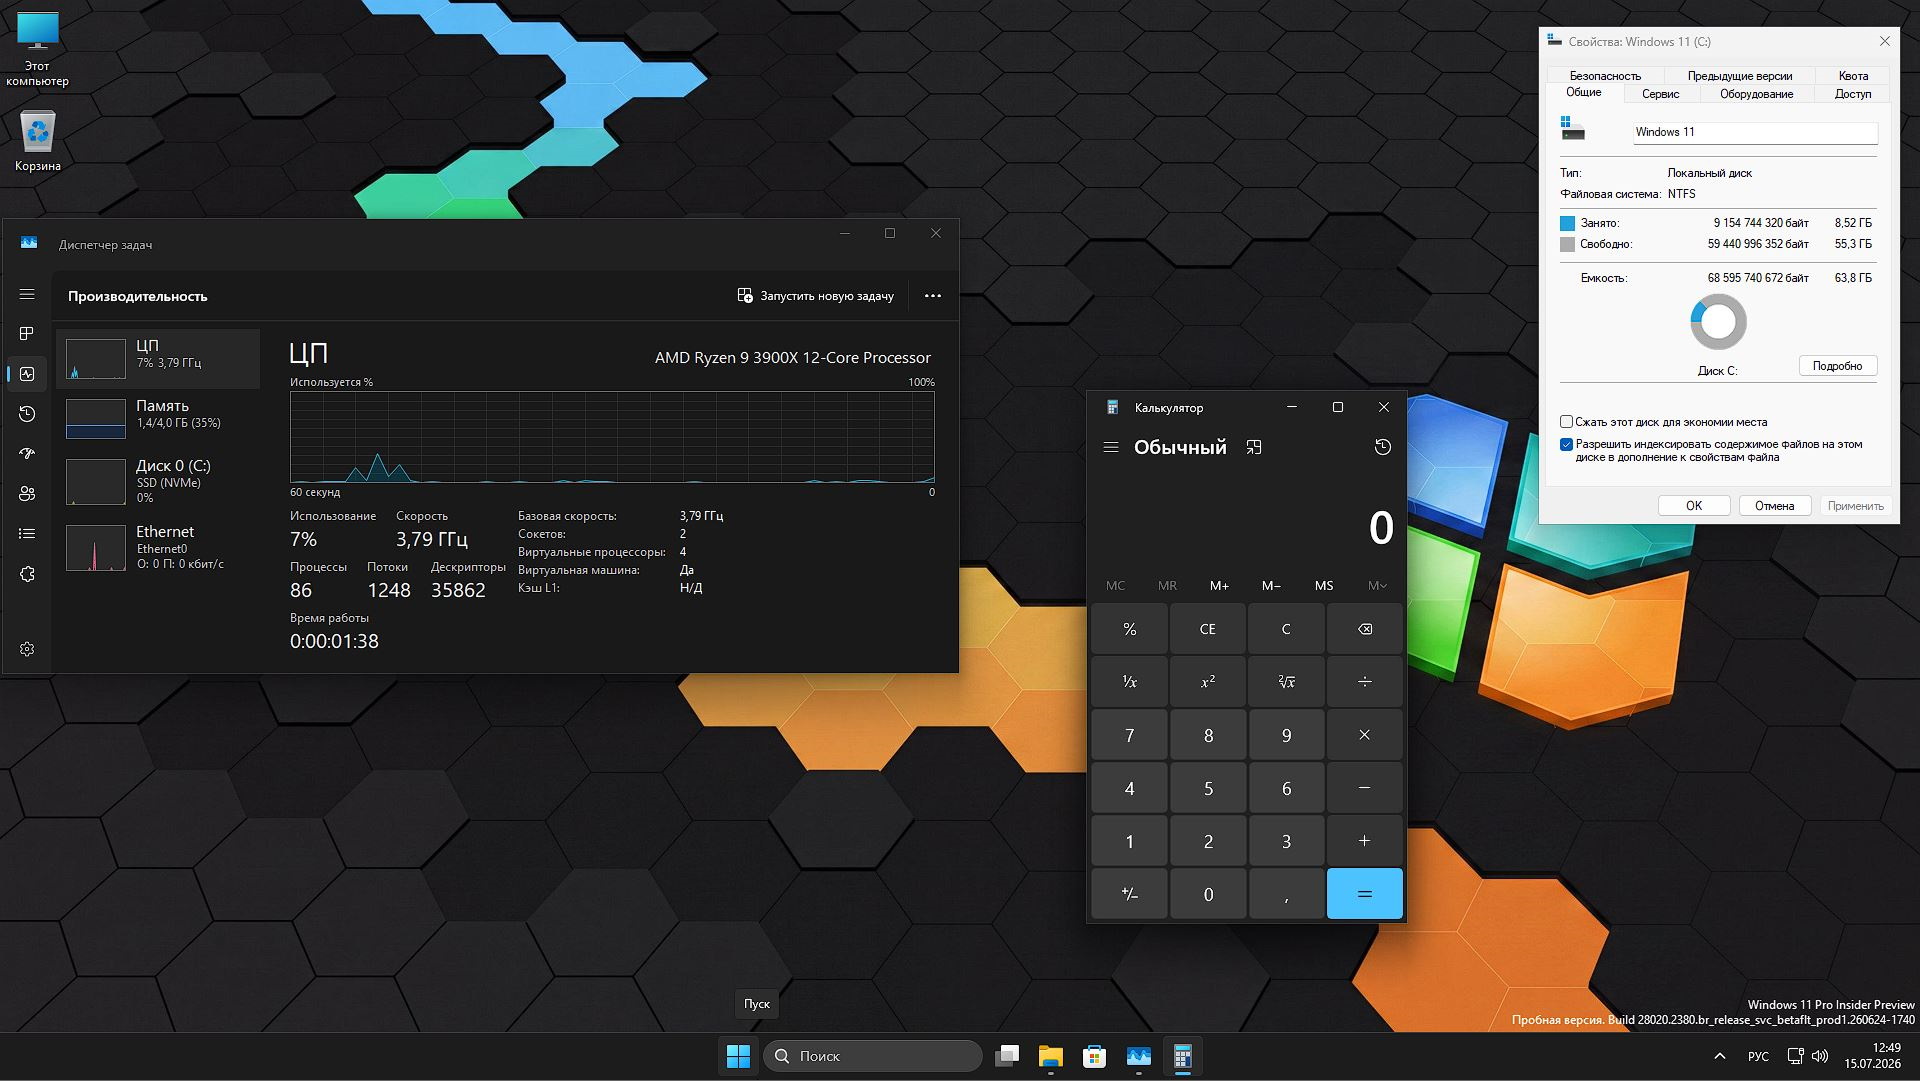Open the Security tab in drive properties

1604,76
